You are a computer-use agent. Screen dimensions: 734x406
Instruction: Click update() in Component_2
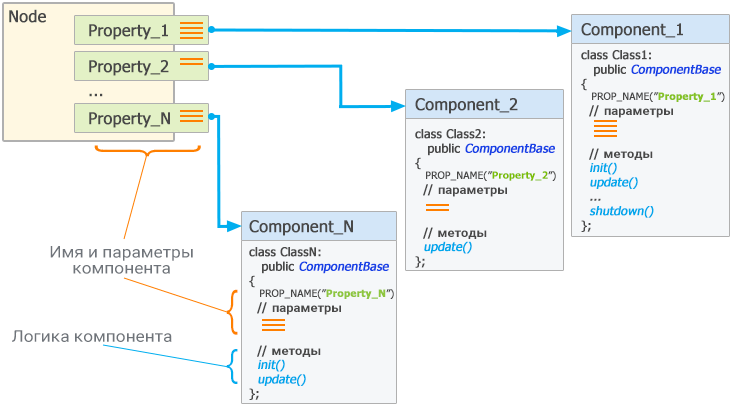(448, 247)
